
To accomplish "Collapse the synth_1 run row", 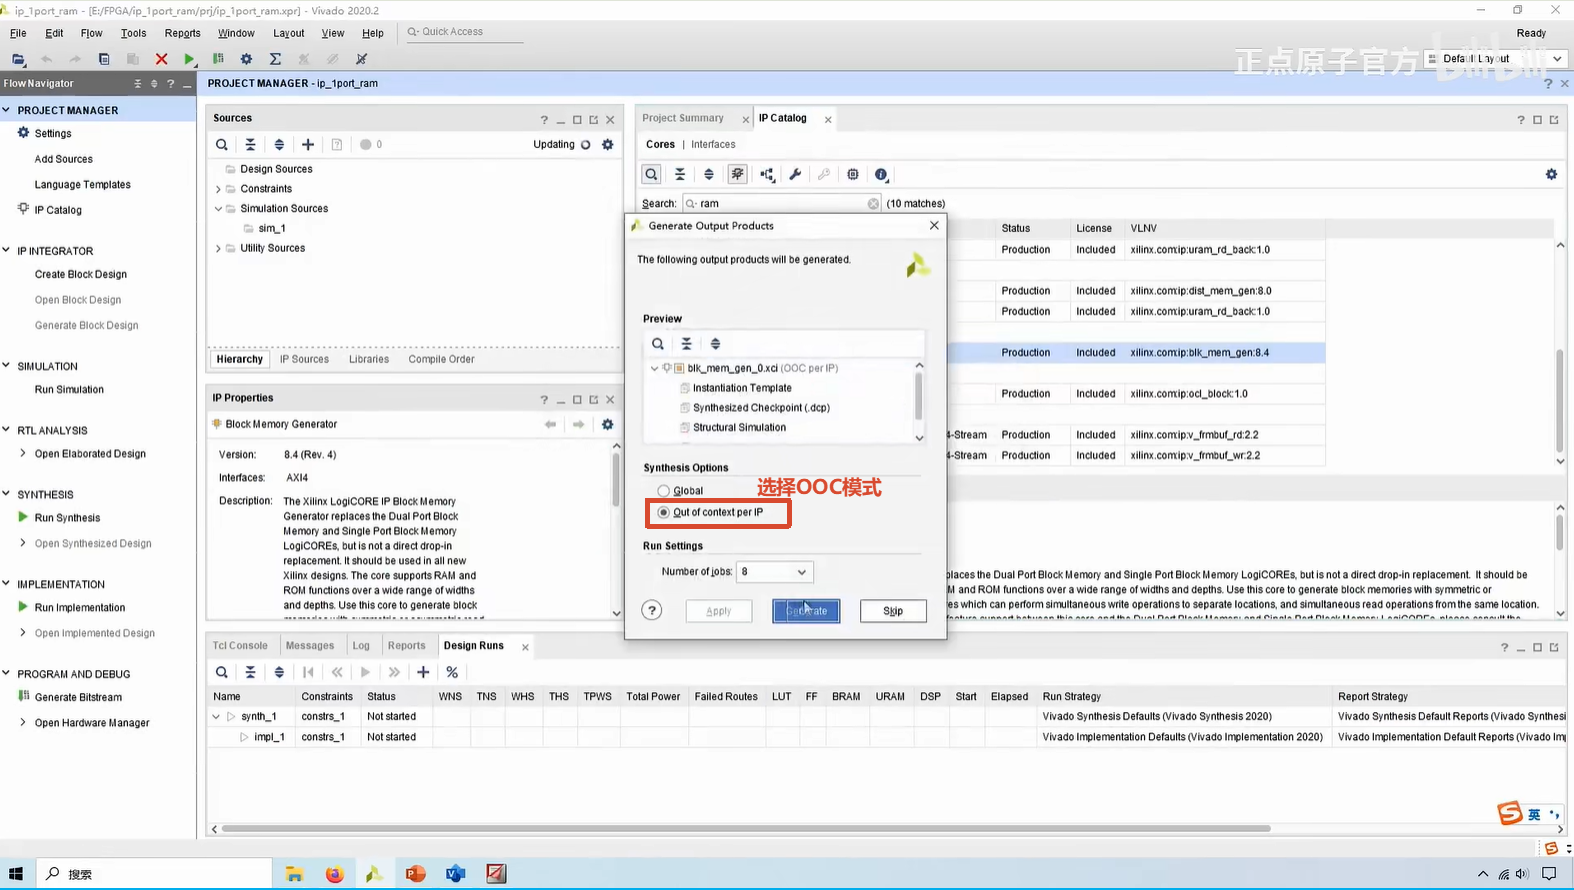I will coord(216,717).
